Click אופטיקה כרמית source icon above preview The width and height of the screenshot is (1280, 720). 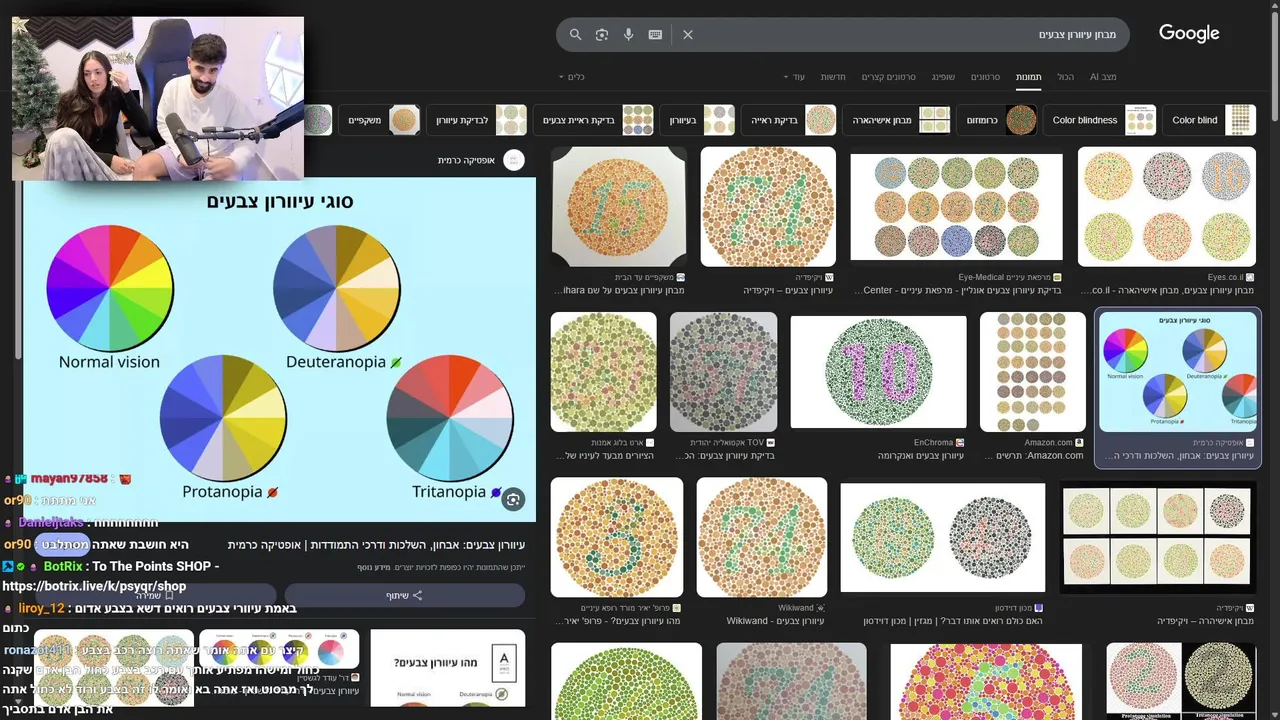pyautogui.click(x=514, y=160)
